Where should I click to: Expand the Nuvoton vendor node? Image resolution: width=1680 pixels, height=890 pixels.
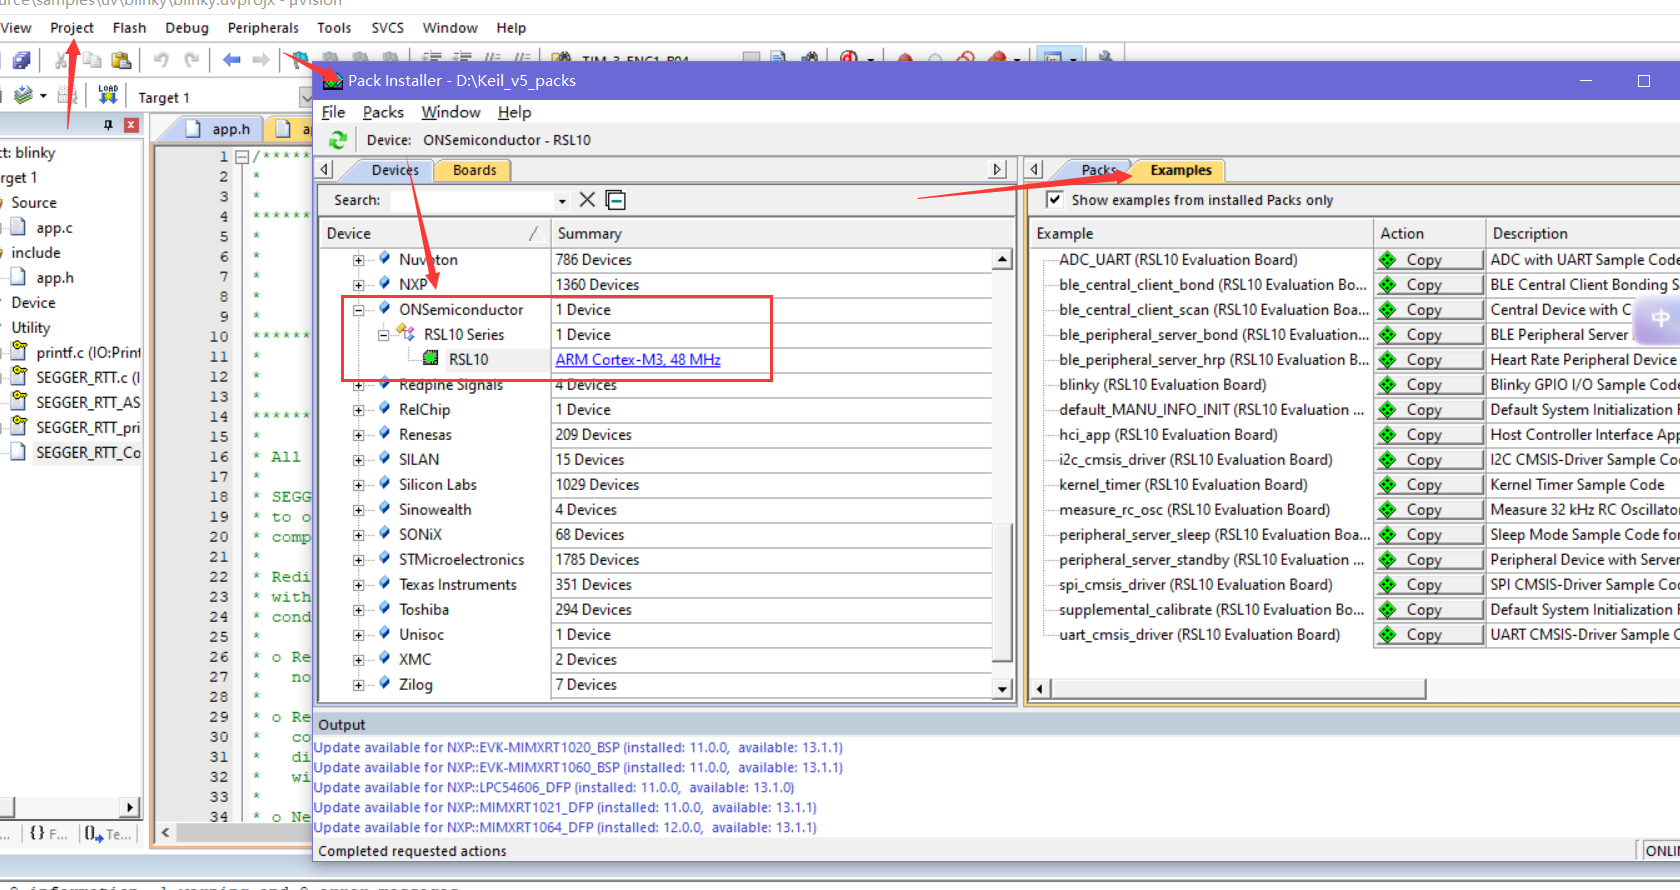[358, 260]
